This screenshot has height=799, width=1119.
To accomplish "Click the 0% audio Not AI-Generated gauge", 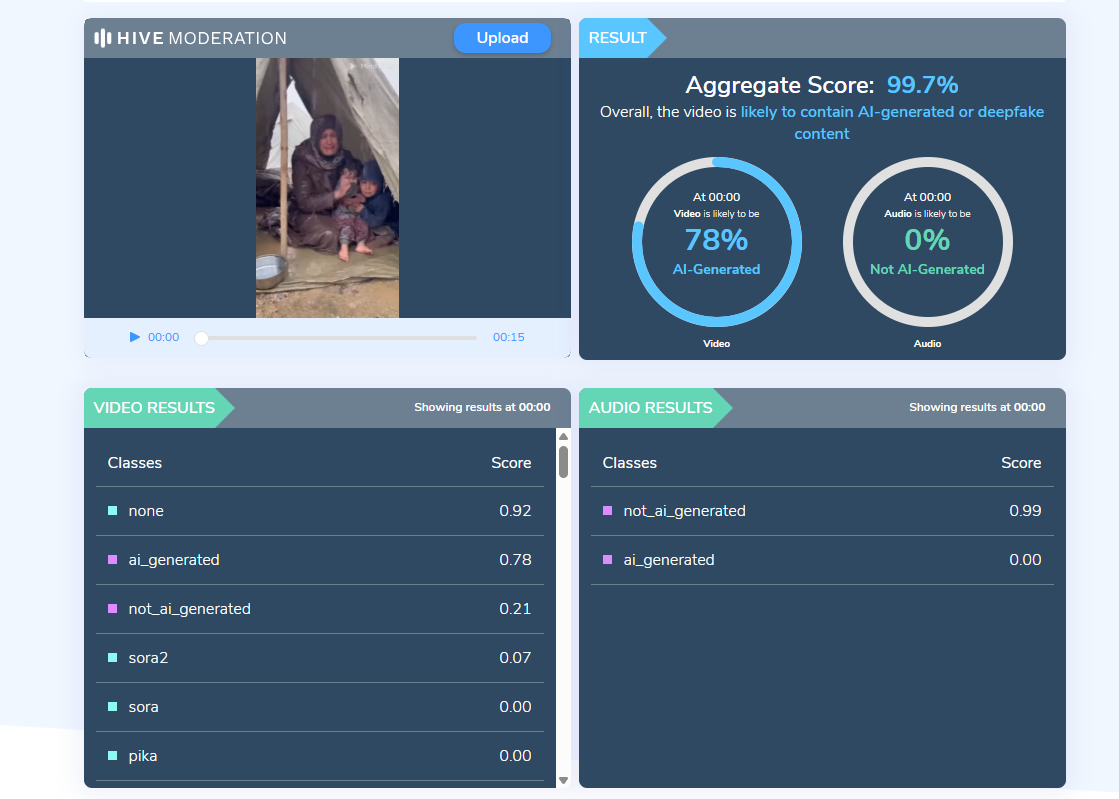I will pyautogui.click(x=927, y=242).
